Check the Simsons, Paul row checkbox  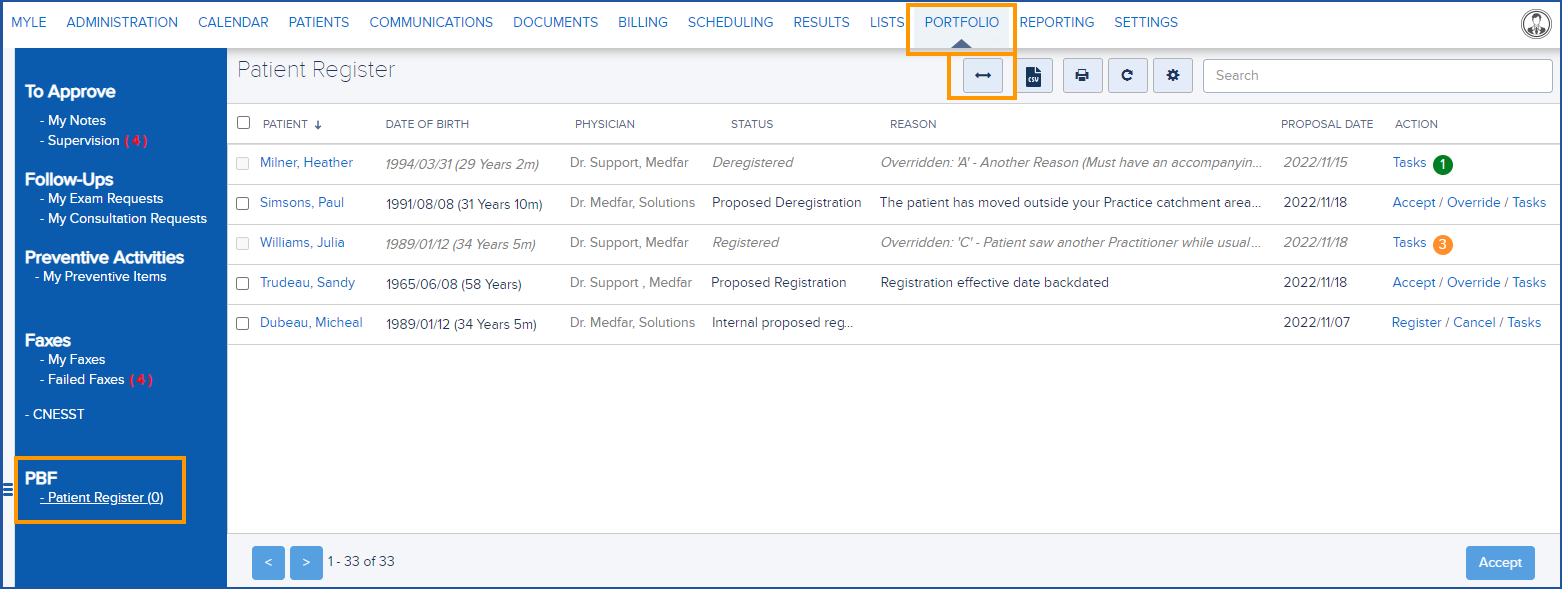coord(243,203)
